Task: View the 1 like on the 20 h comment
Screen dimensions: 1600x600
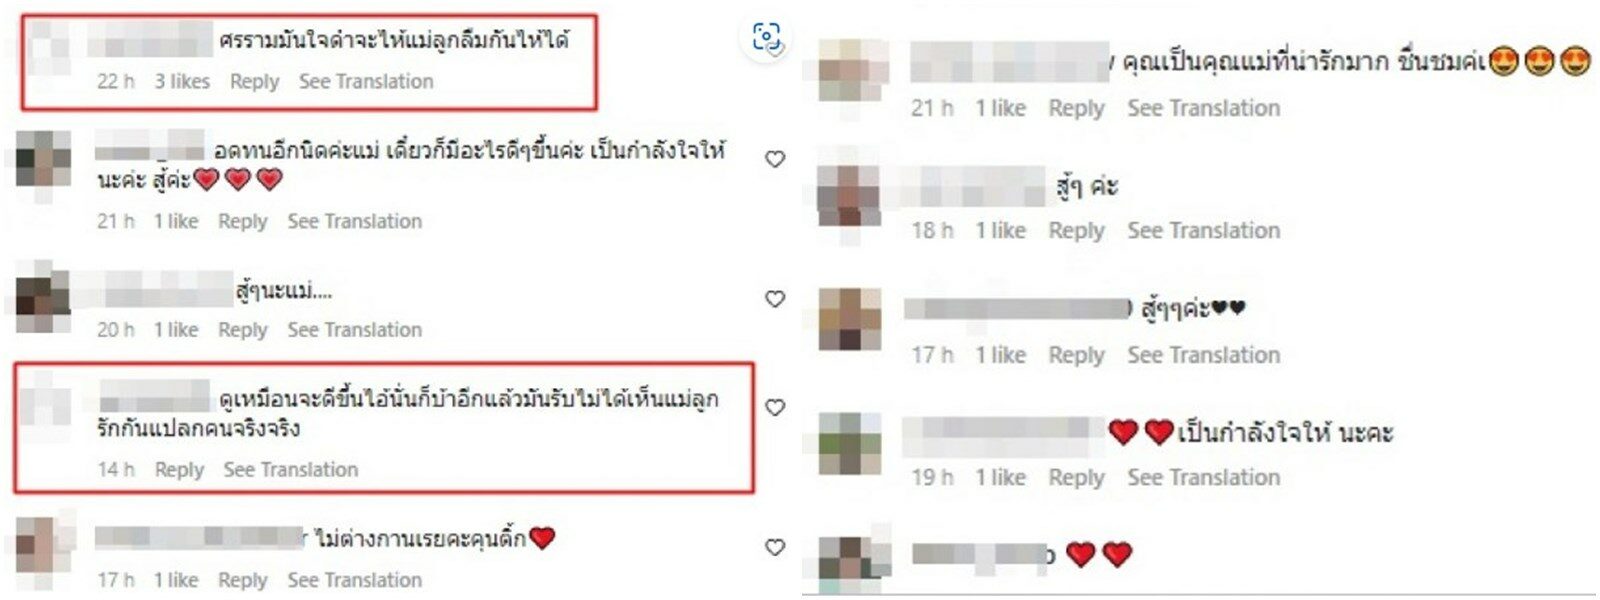Action: (176, 330)
